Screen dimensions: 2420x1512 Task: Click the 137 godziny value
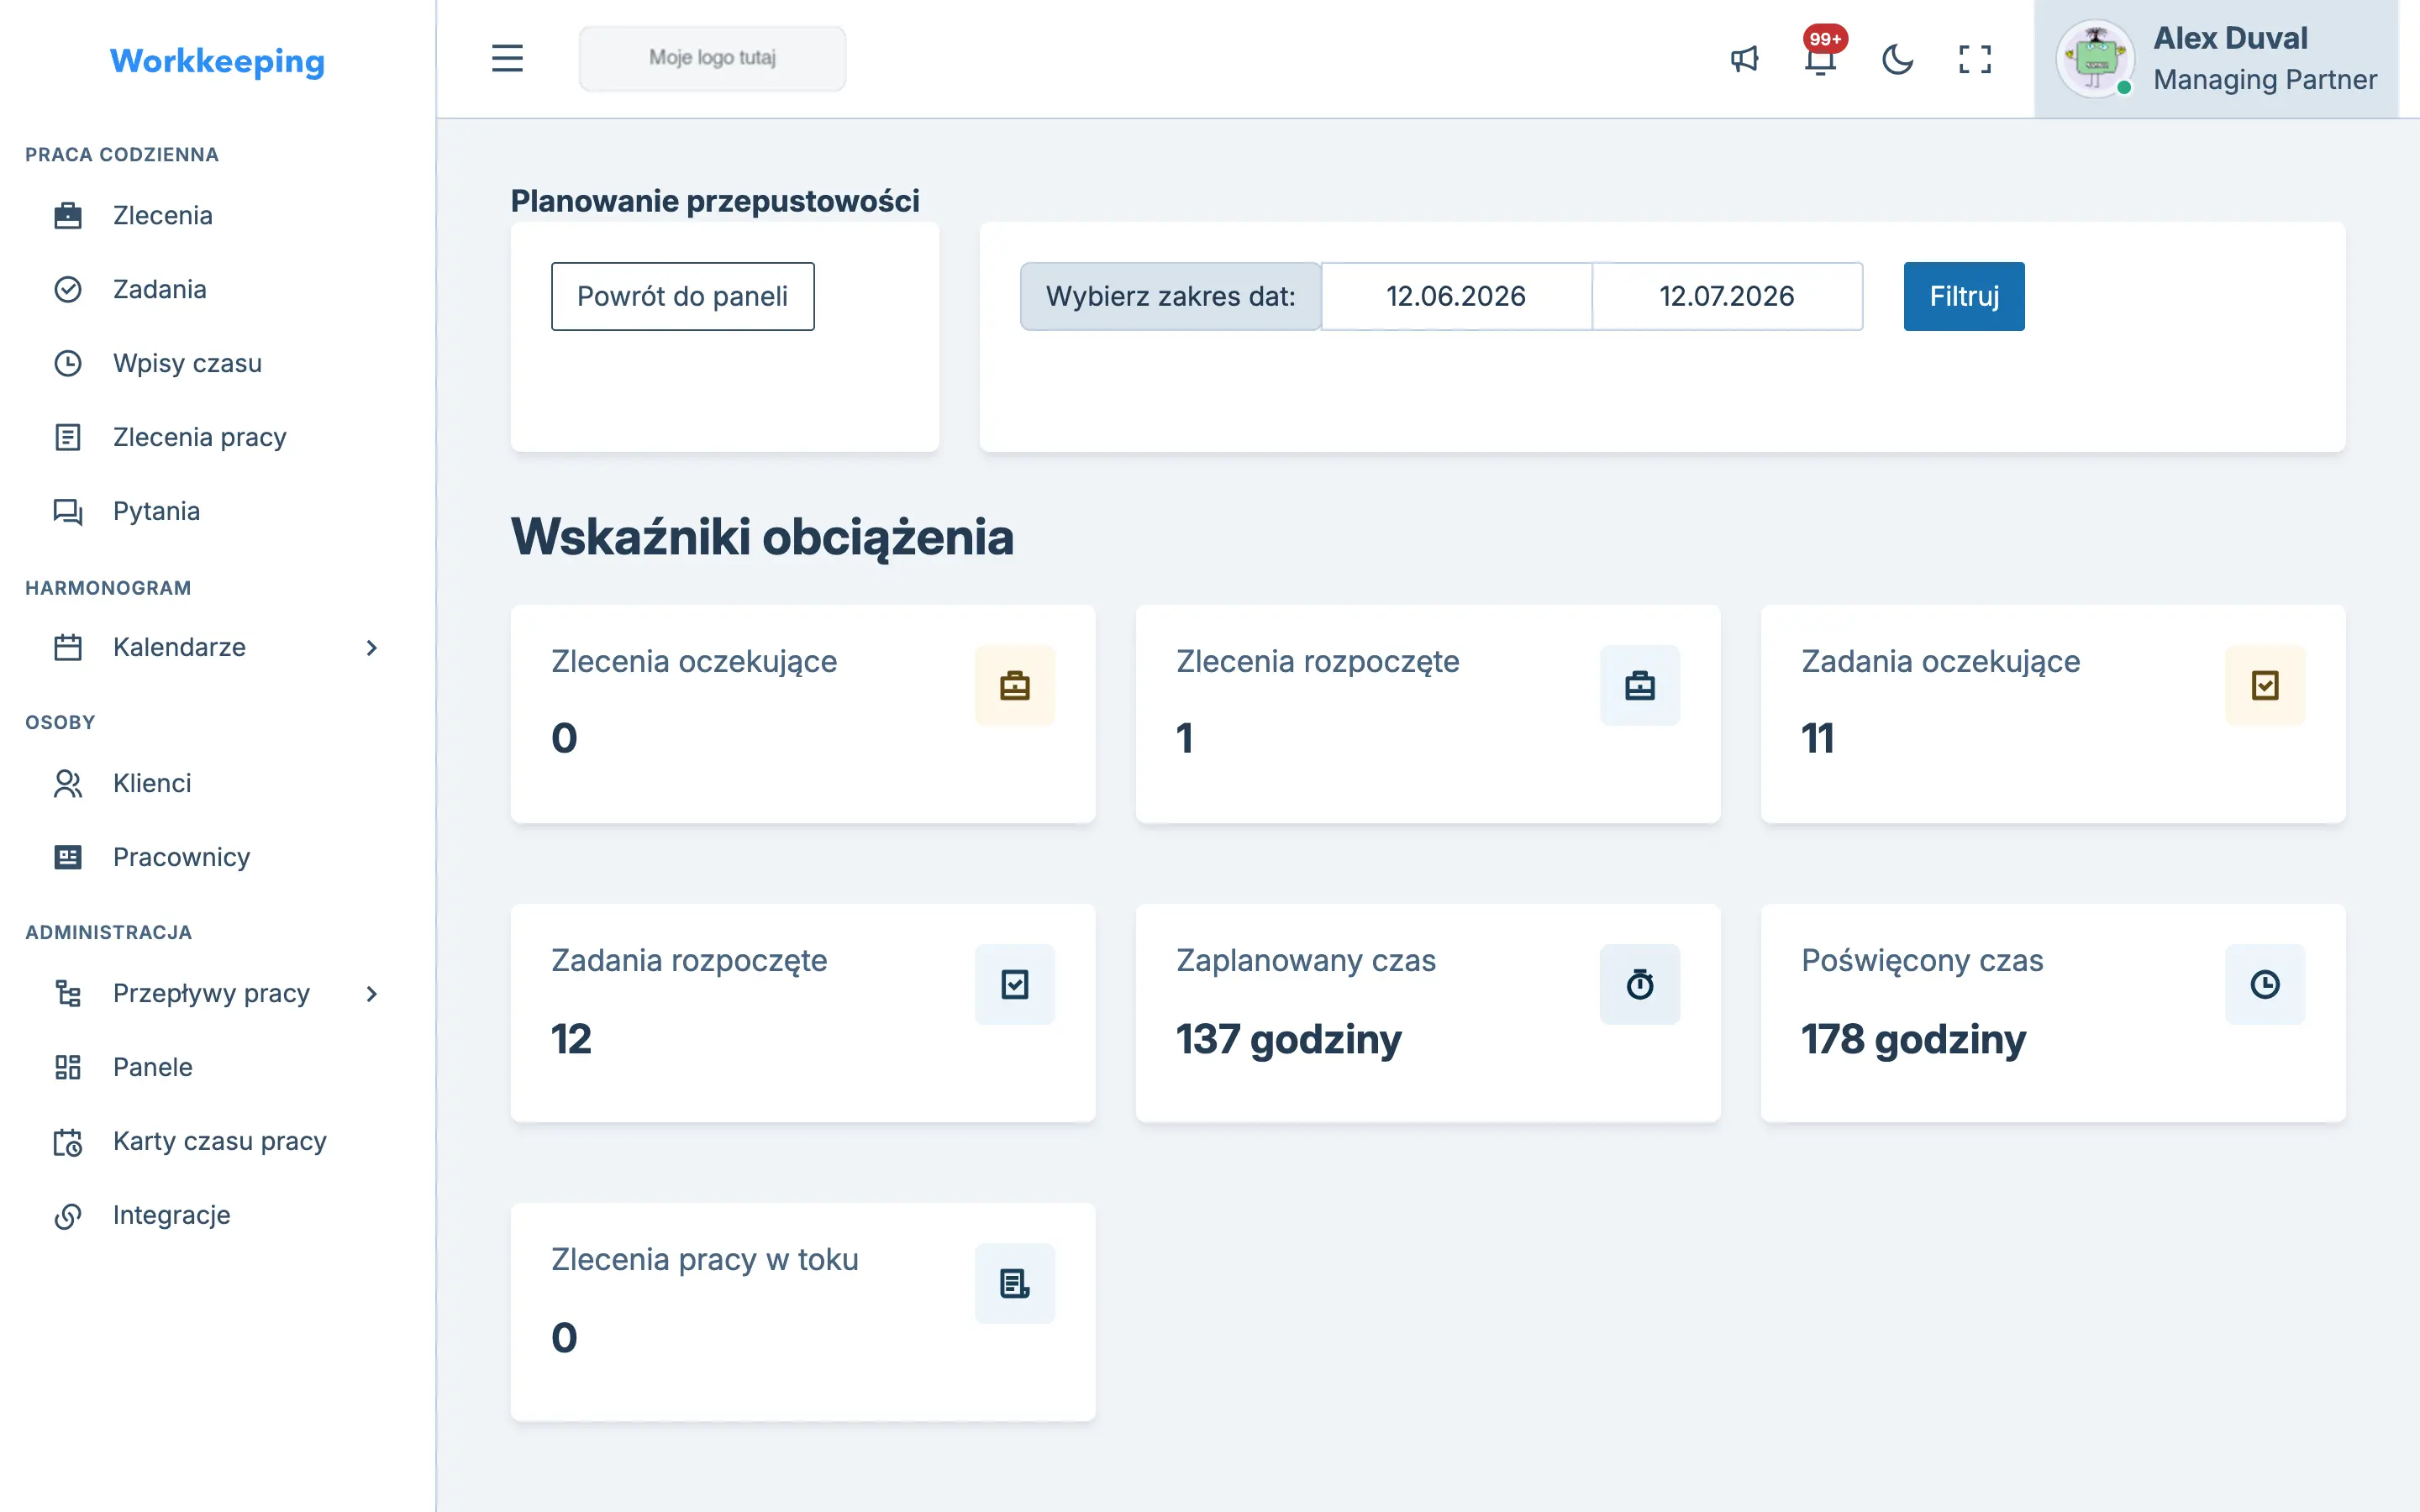point(1289,1039)
